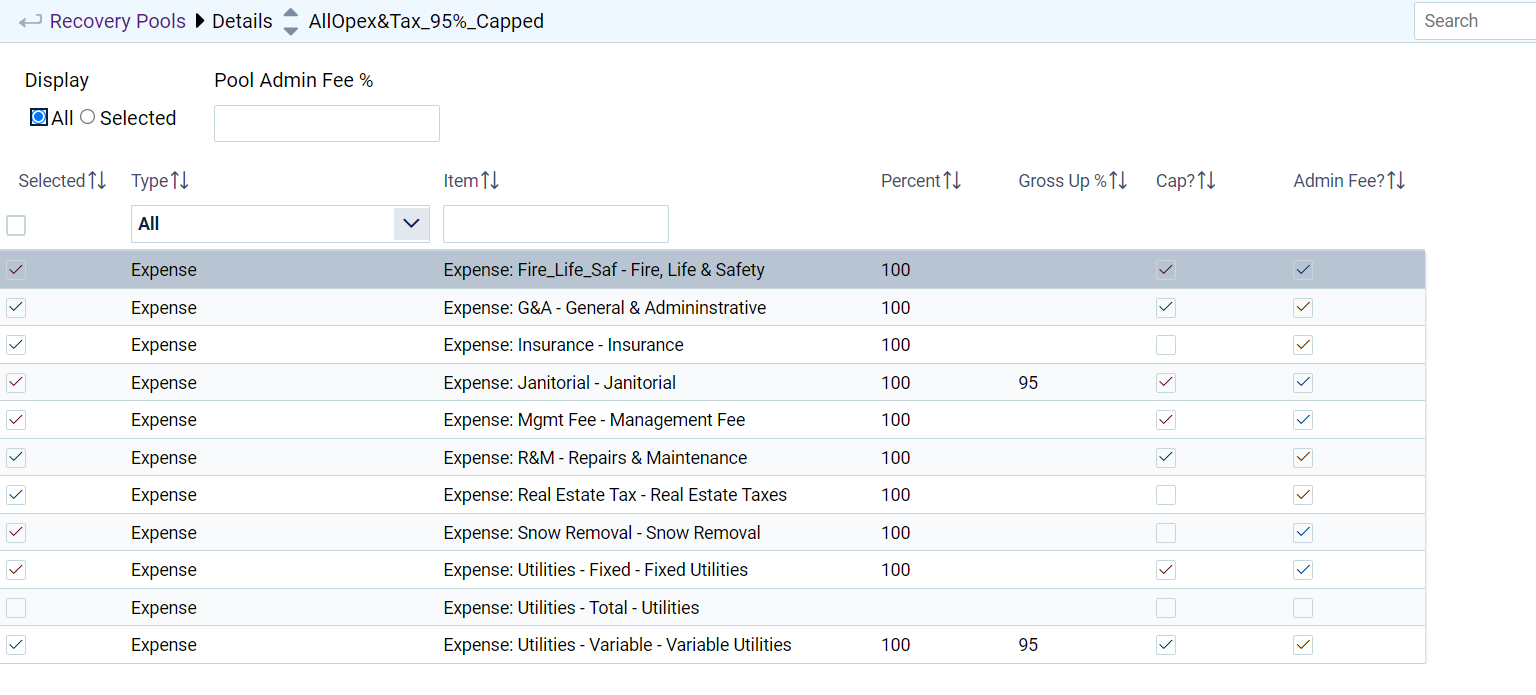
Task: Toggle Cap? for Variable Utilities row
Action: click(x=1166, y=645)
